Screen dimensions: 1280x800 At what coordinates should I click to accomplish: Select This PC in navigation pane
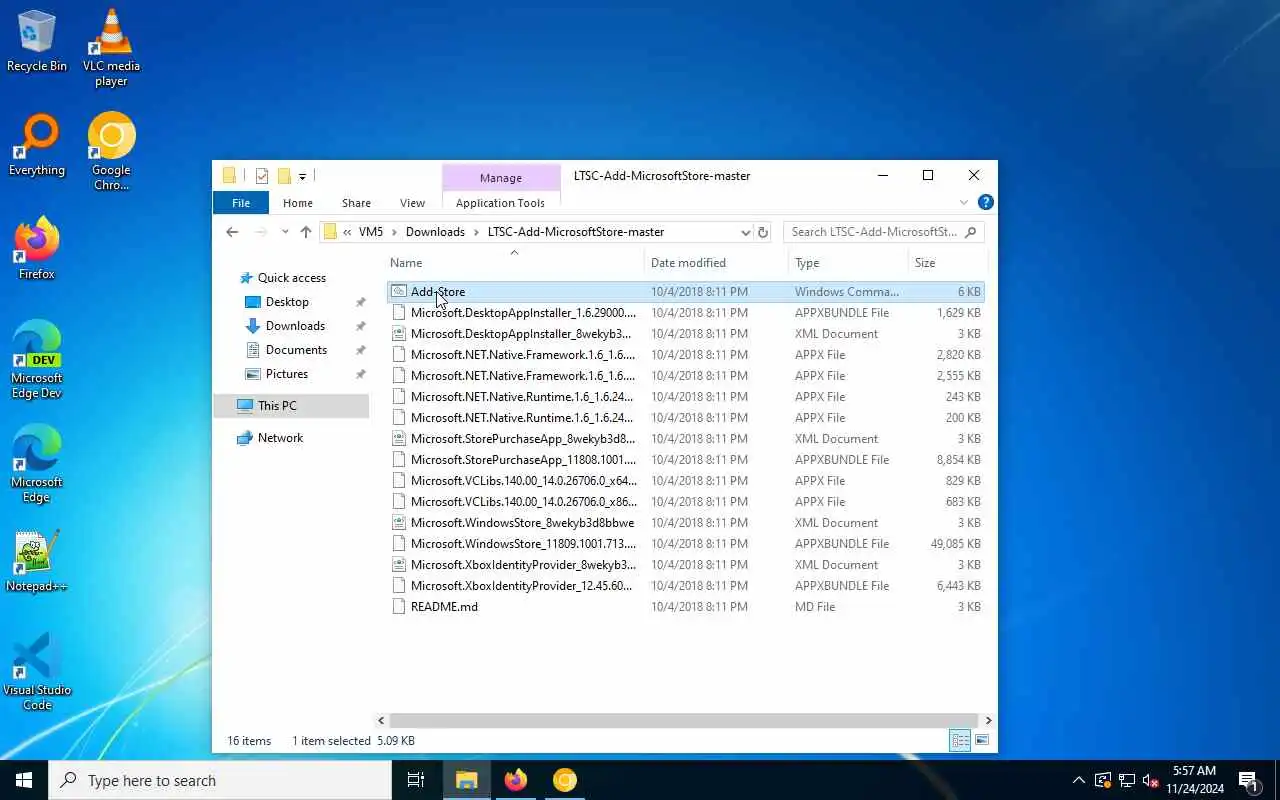(x=290, y=406)
